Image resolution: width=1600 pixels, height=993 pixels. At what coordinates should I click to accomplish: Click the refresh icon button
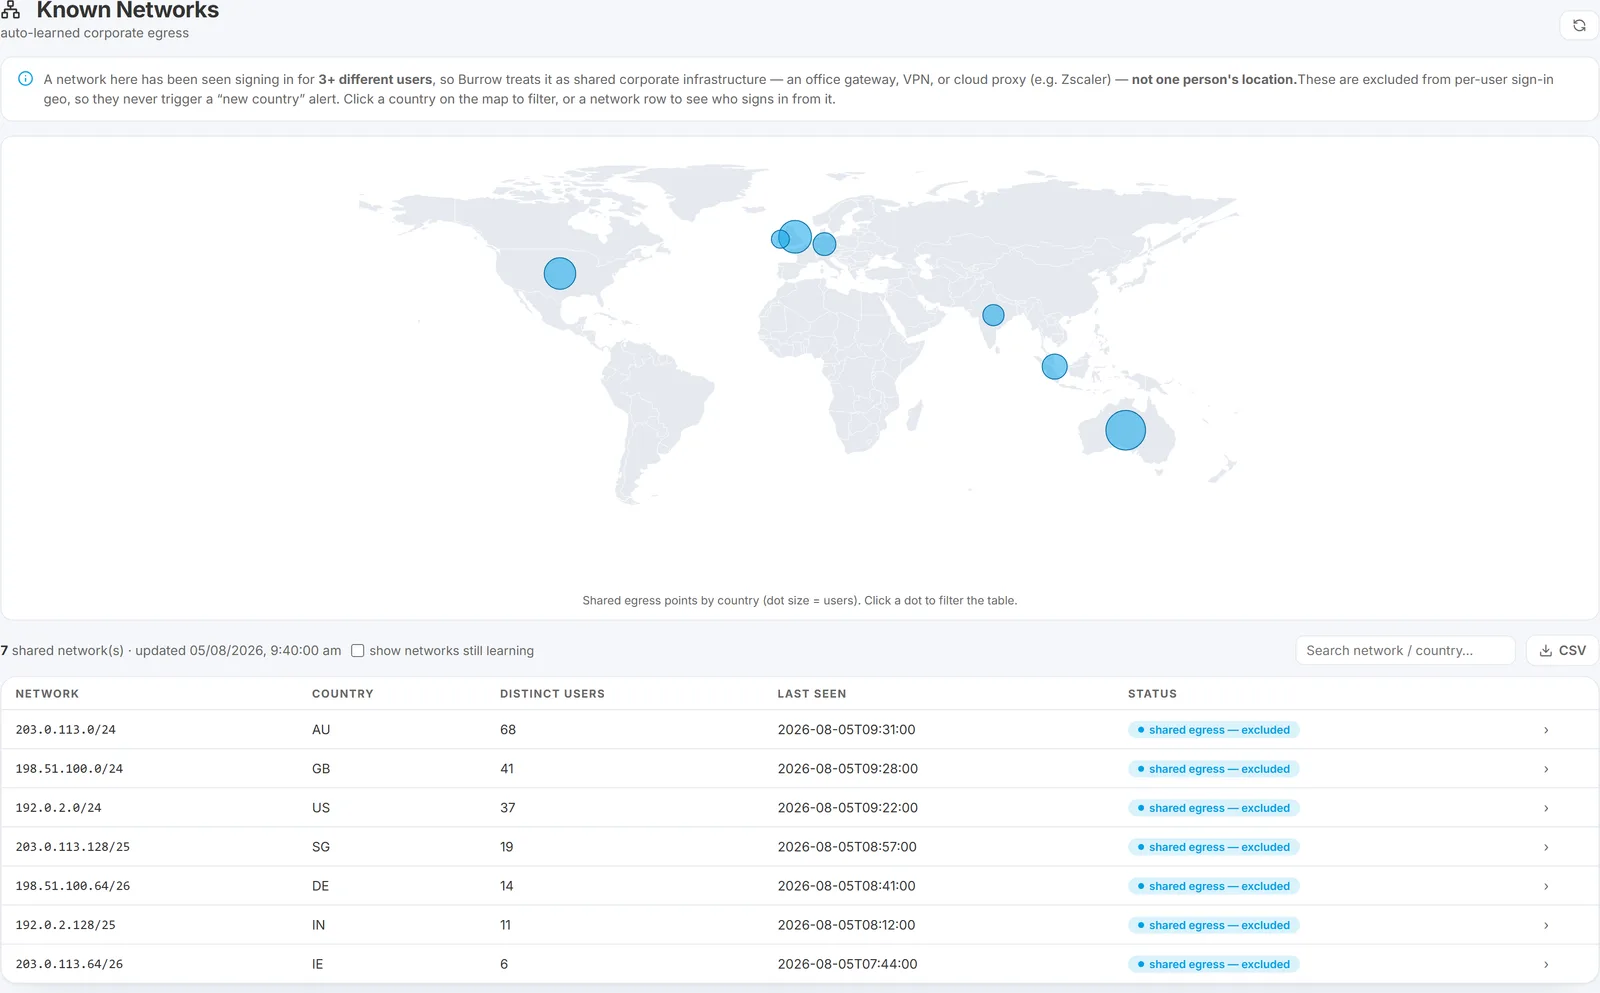pos(1579,26)
